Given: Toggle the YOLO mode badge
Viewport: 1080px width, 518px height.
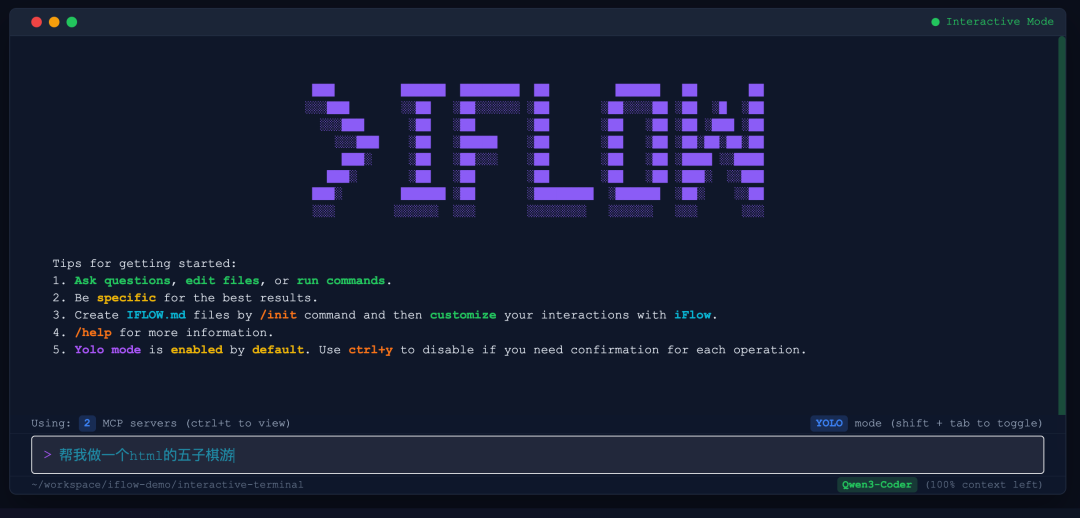Looking at the screenshot, I should [829, 423].
